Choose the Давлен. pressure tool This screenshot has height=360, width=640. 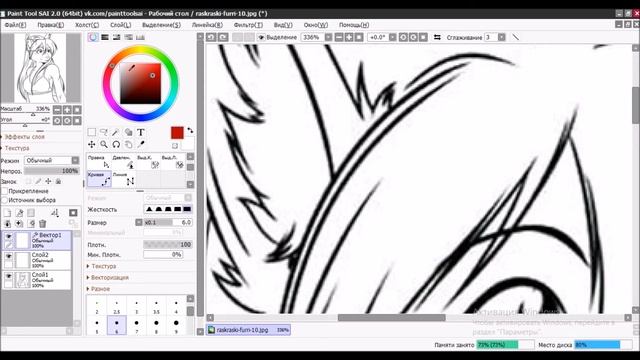[123, 162]
